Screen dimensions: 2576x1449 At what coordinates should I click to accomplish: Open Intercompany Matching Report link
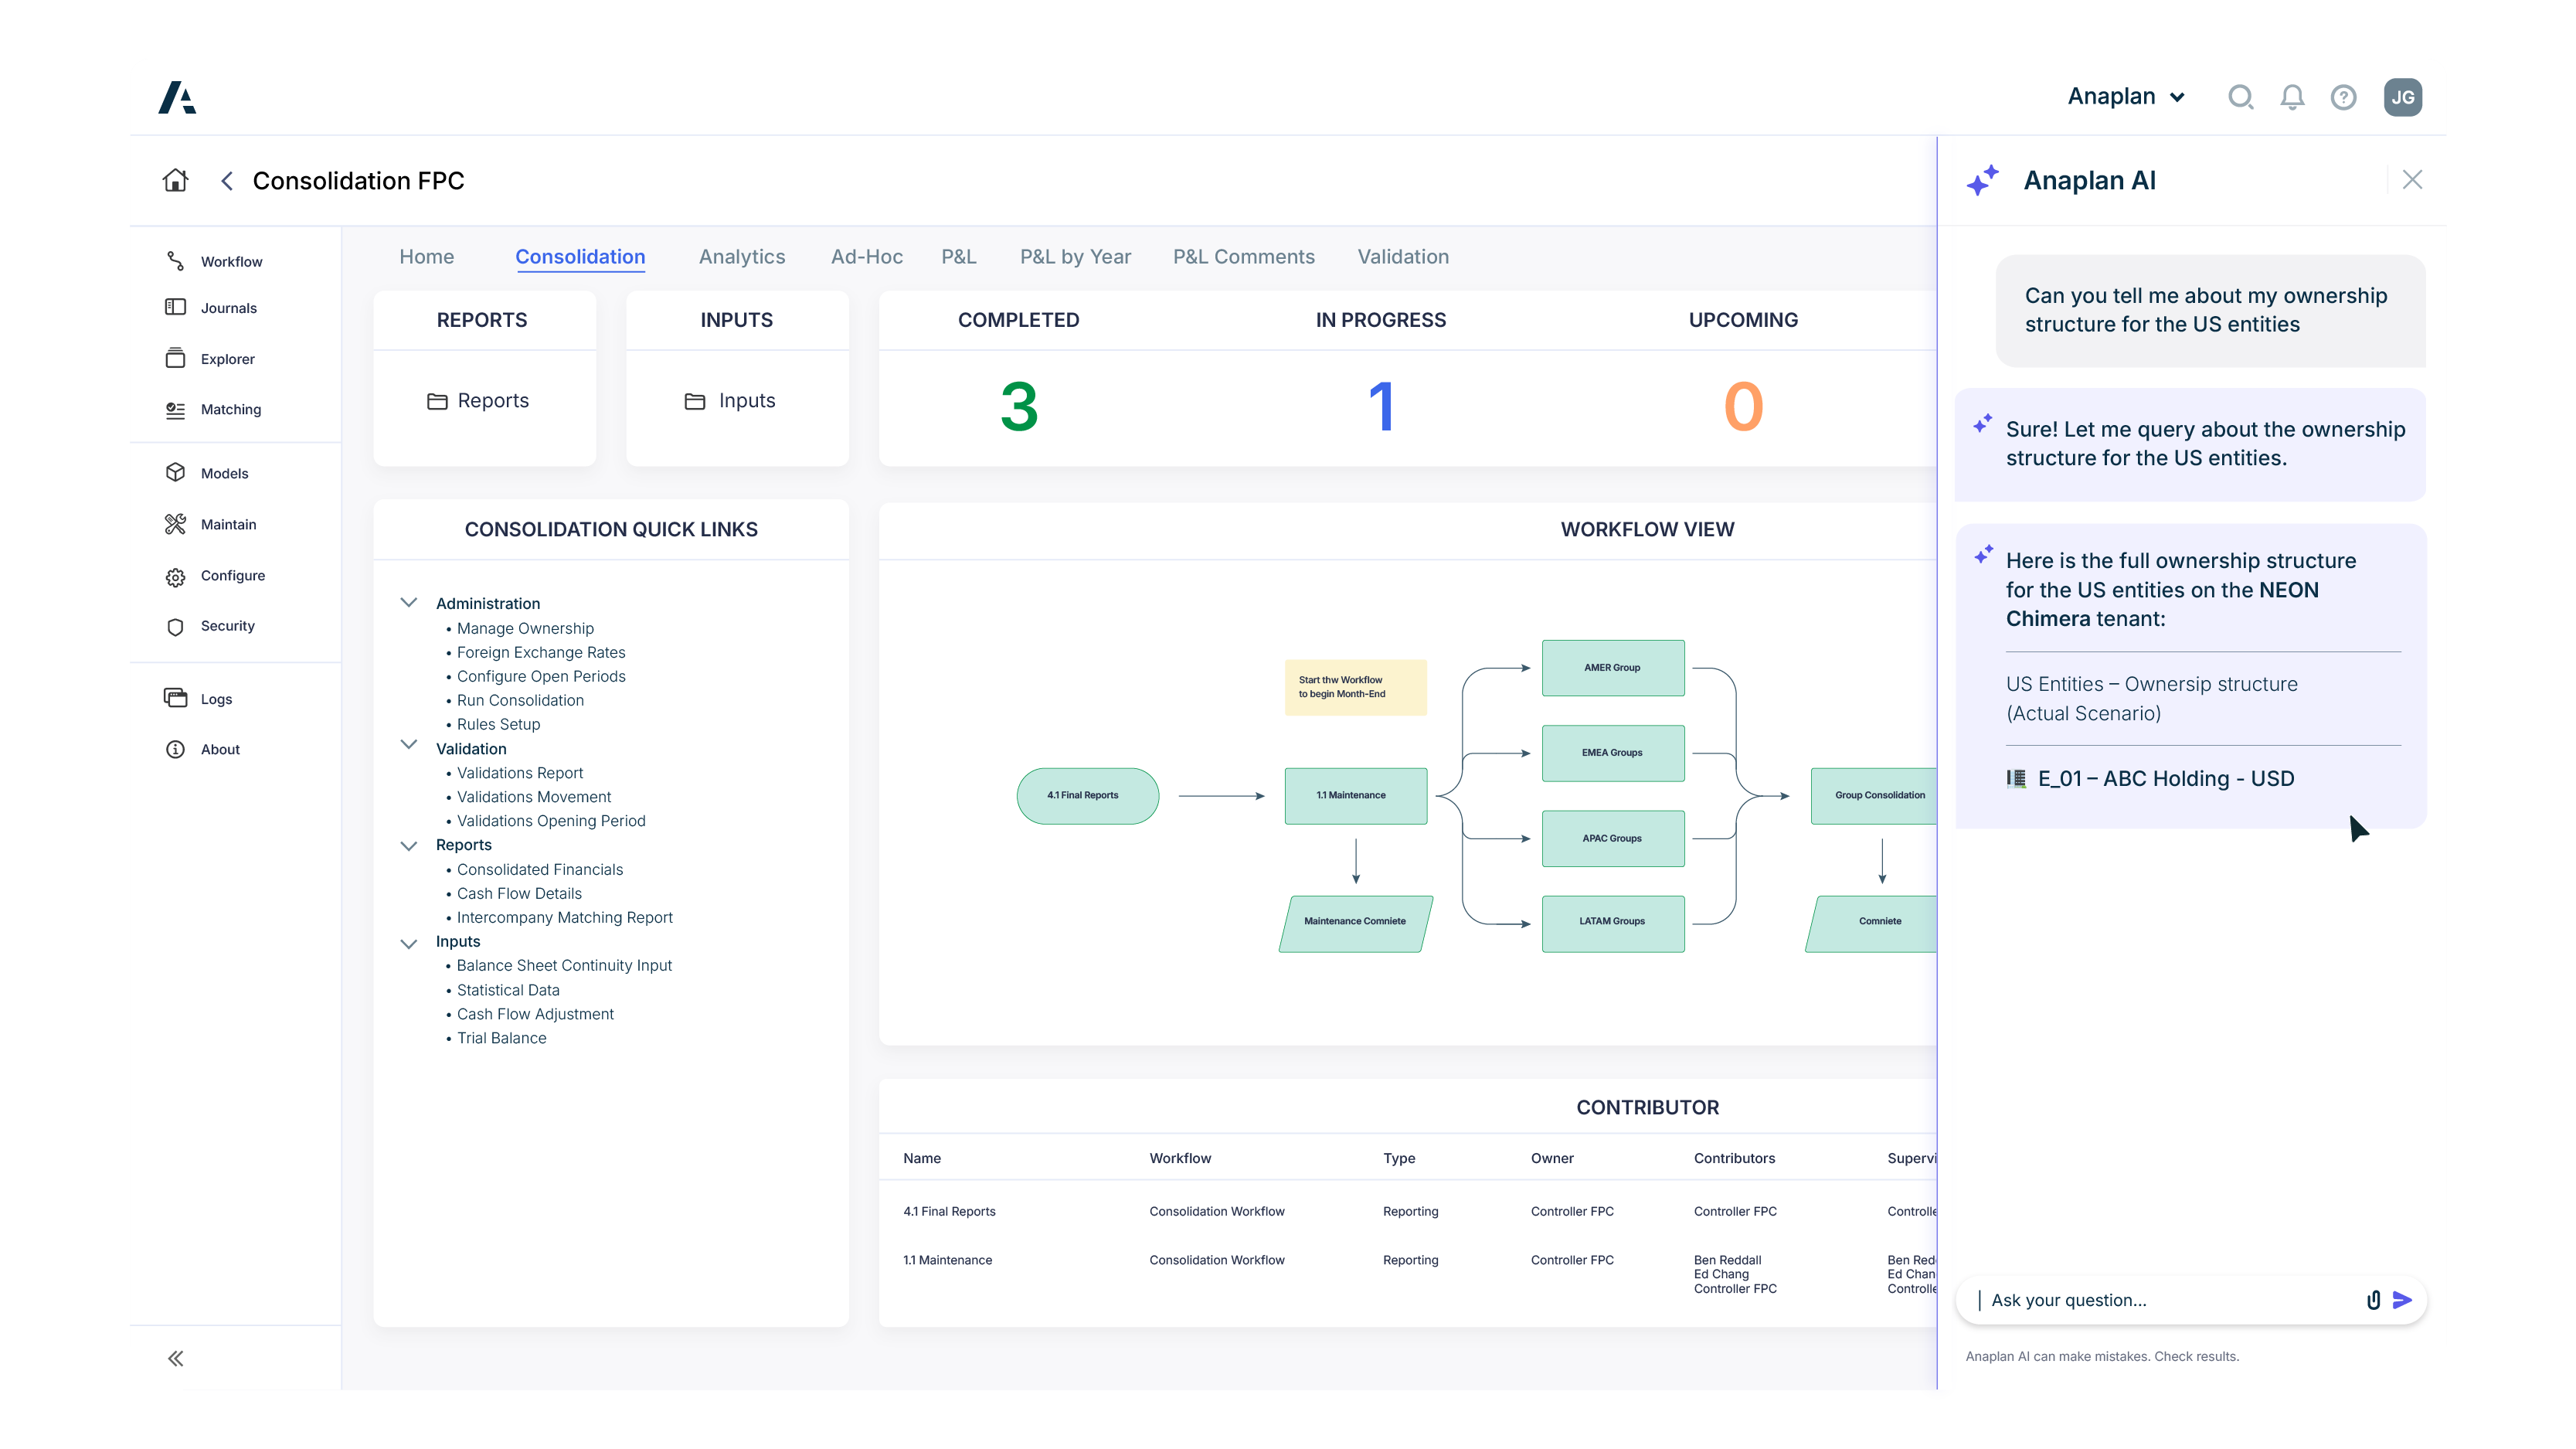pos(565,918)
